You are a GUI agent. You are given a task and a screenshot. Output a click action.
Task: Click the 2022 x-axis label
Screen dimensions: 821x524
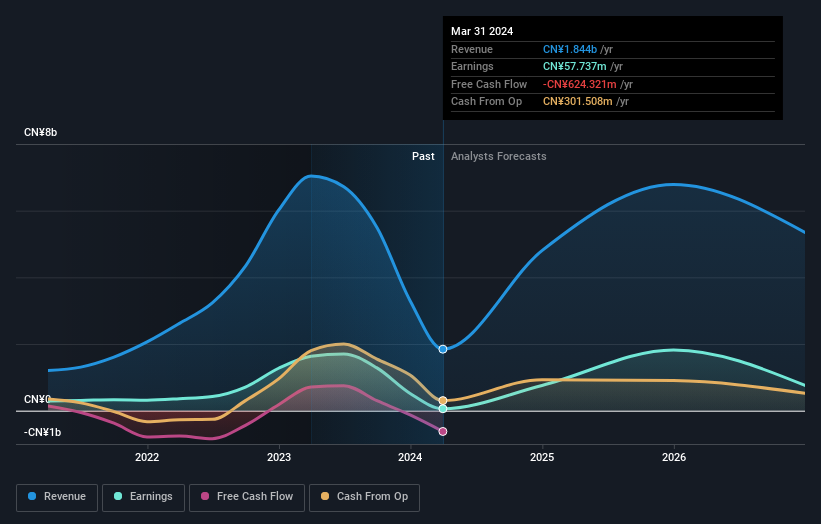pos(147,457)
